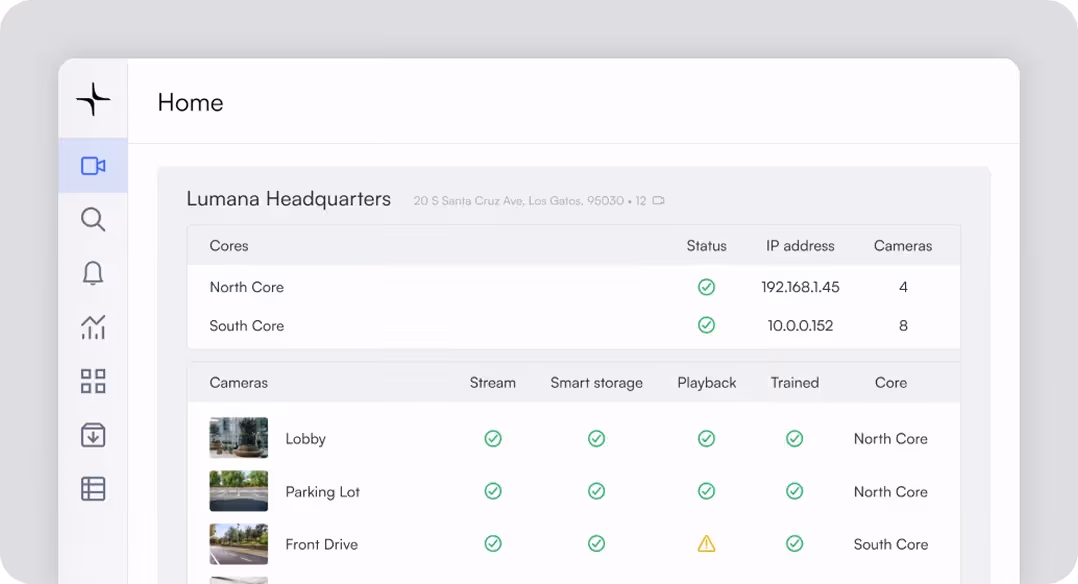This screenshot has height=584, width=1078.
Task: Click the Lumana star logo
Action: click(x=93, y=99)
